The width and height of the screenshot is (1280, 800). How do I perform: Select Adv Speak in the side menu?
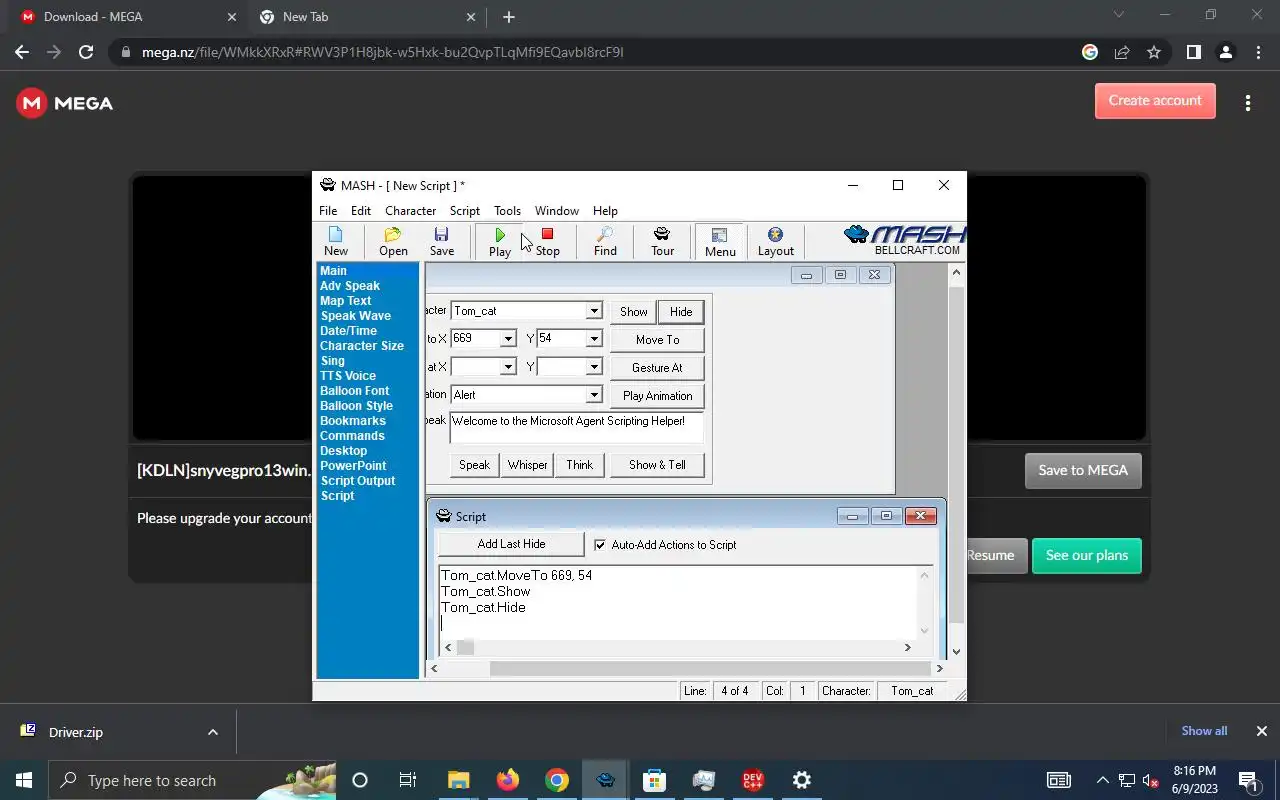[349, 286]
